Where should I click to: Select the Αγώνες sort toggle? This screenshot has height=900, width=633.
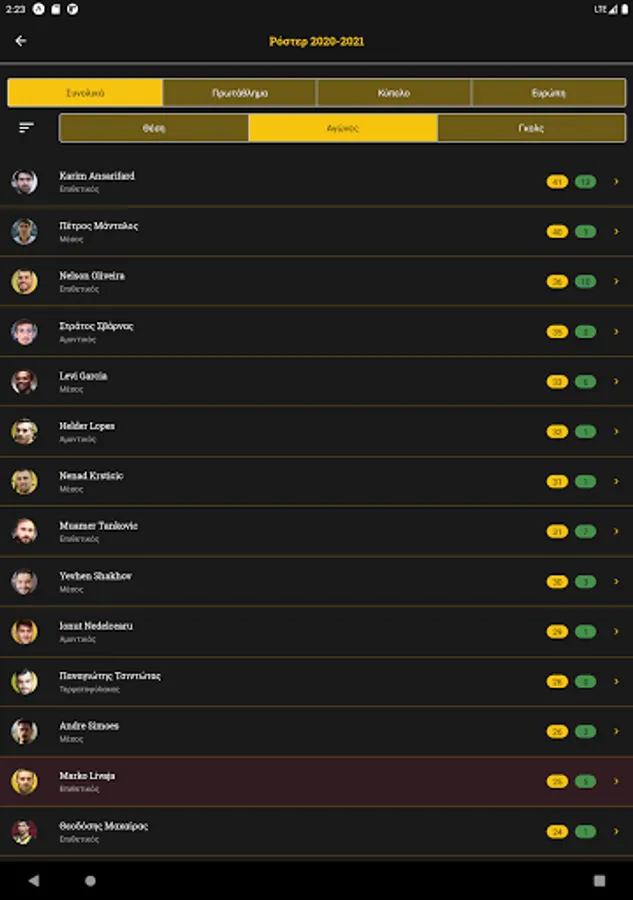[x=343, y=127]
